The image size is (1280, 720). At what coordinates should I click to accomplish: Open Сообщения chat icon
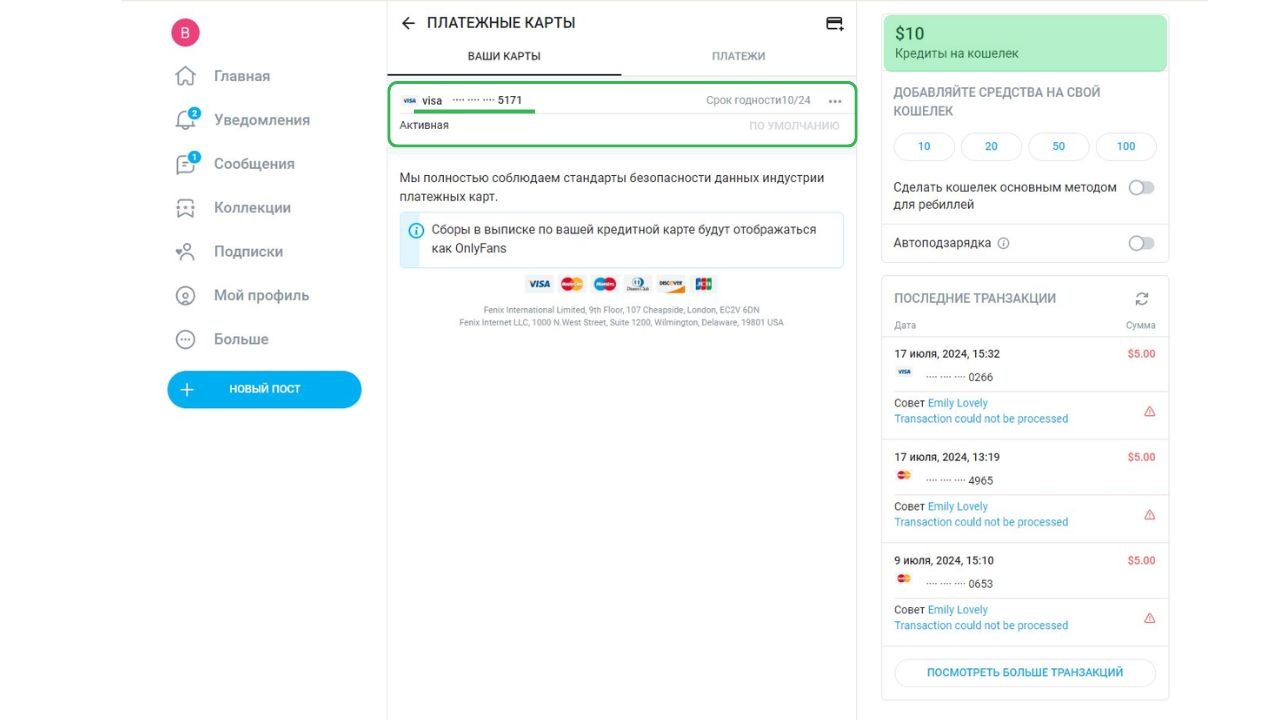pyautogui.click(x=185, y=164)
